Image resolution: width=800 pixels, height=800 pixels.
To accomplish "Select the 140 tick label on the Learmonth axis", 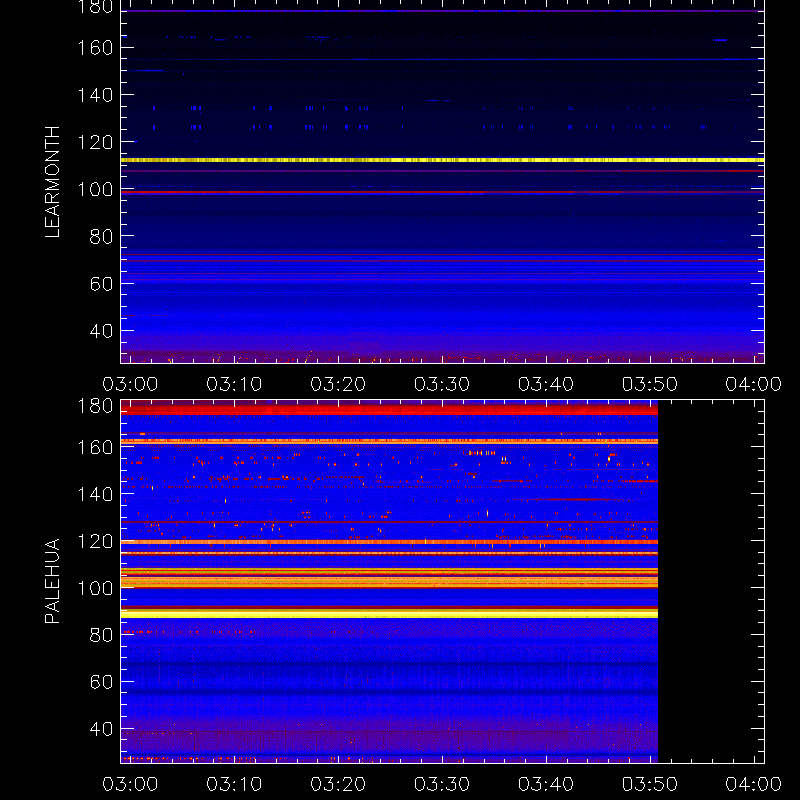I will pyautogui.click(x=95, y=95).
